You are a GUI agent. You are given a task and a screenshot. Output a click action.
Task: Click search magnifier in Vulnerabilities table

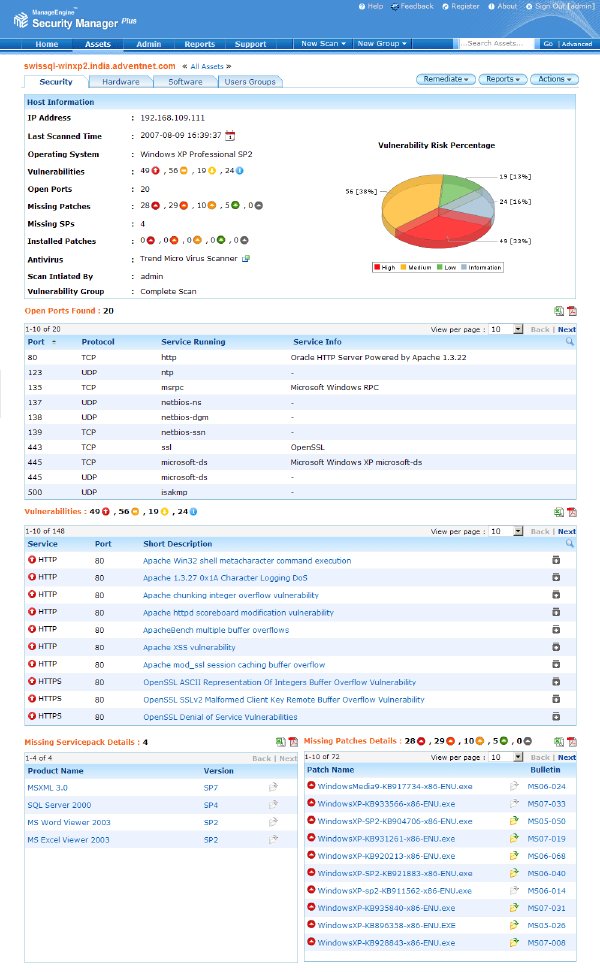[x=570, y=544]
